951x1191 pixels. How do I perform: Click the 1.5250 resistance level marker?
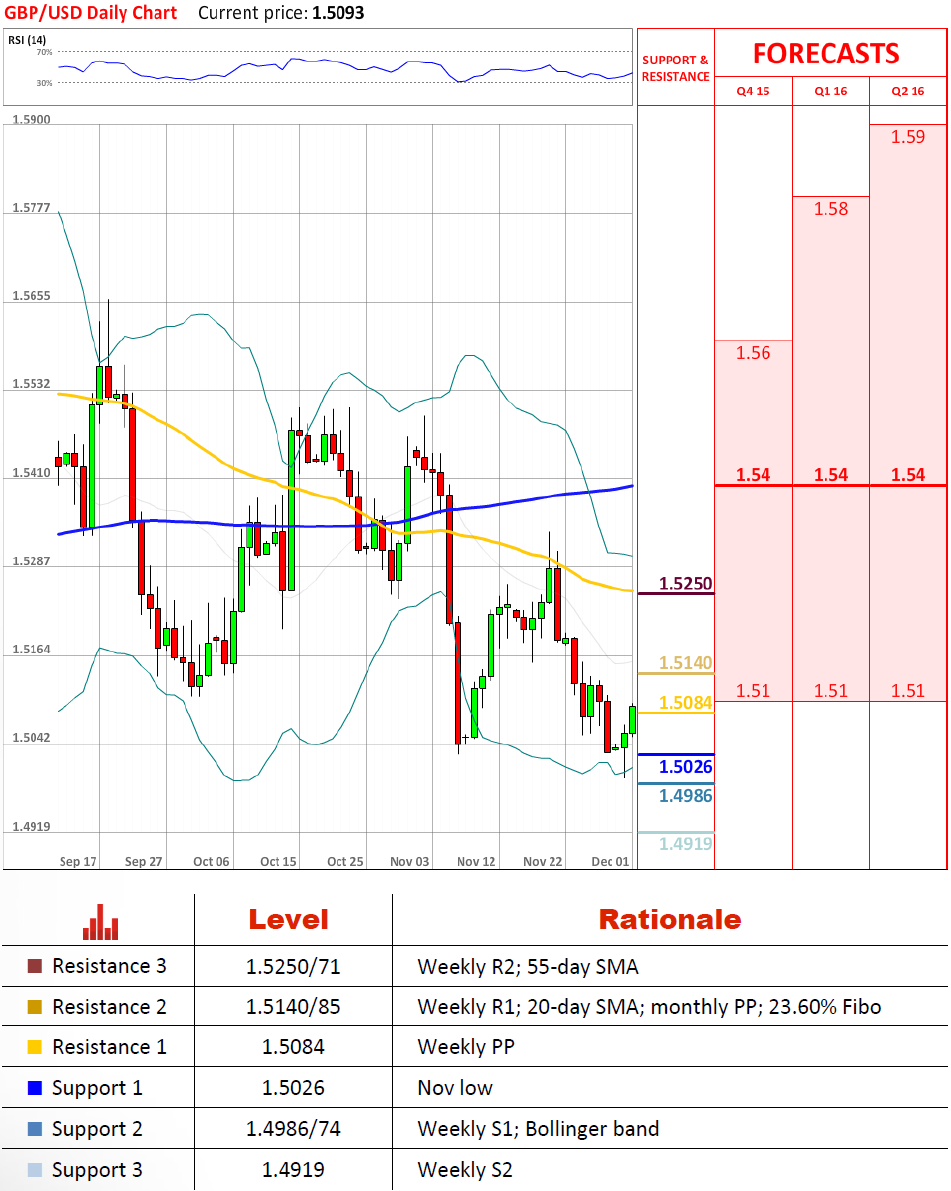pyautogui.click(x=685, y=583)
